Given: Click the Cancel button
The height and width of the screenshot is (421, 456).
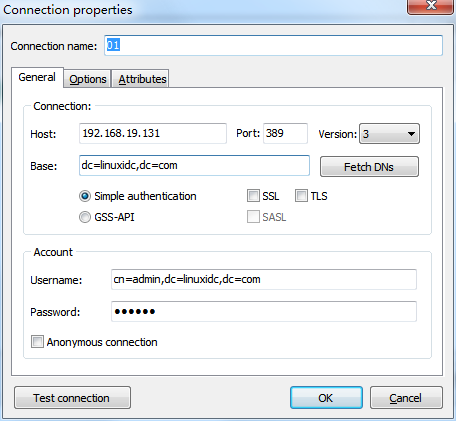Looking at the screenshot, I should tap(406, 398).
